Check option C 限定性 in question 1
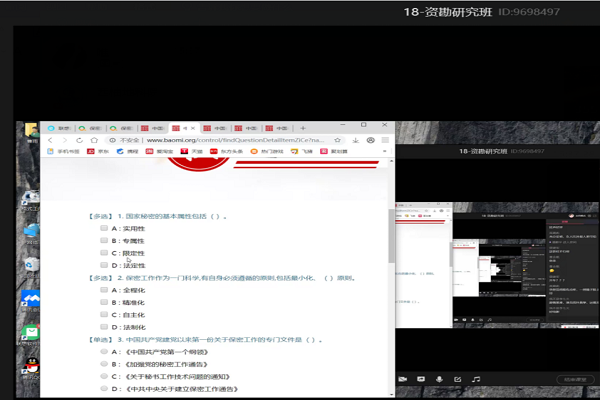Viewport: 600px width, 400px height. [x=104, y=253]
